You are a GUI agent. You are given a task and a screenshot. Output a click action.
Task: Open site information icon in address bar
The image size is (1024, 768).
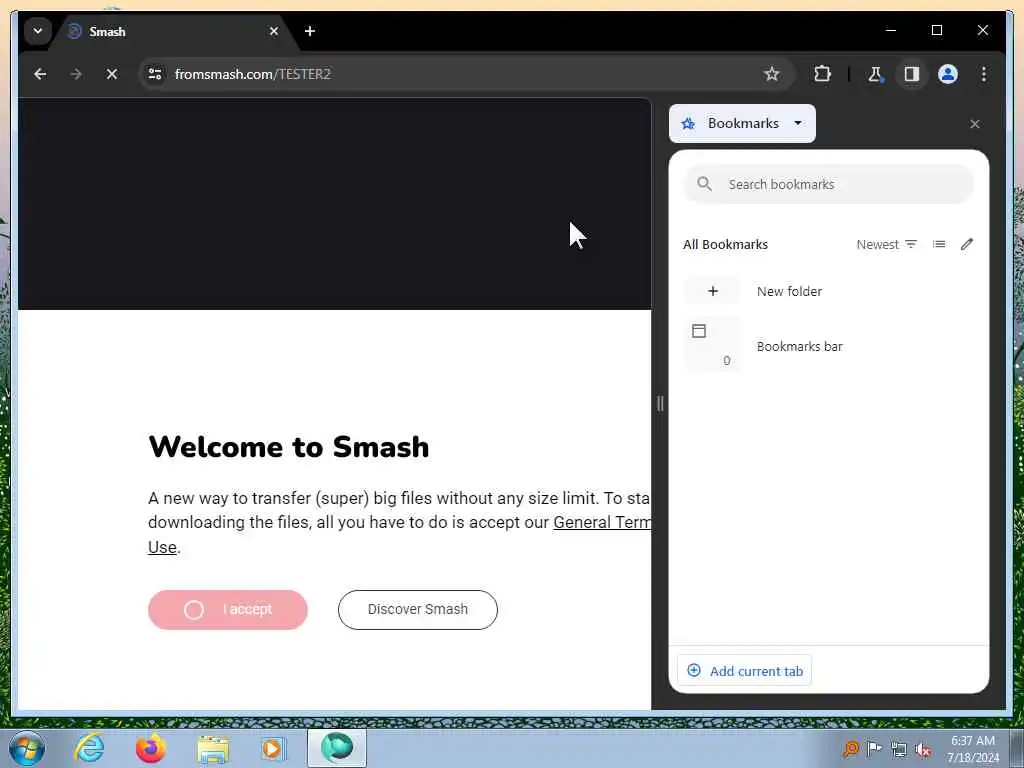click(x=155, y=74)
